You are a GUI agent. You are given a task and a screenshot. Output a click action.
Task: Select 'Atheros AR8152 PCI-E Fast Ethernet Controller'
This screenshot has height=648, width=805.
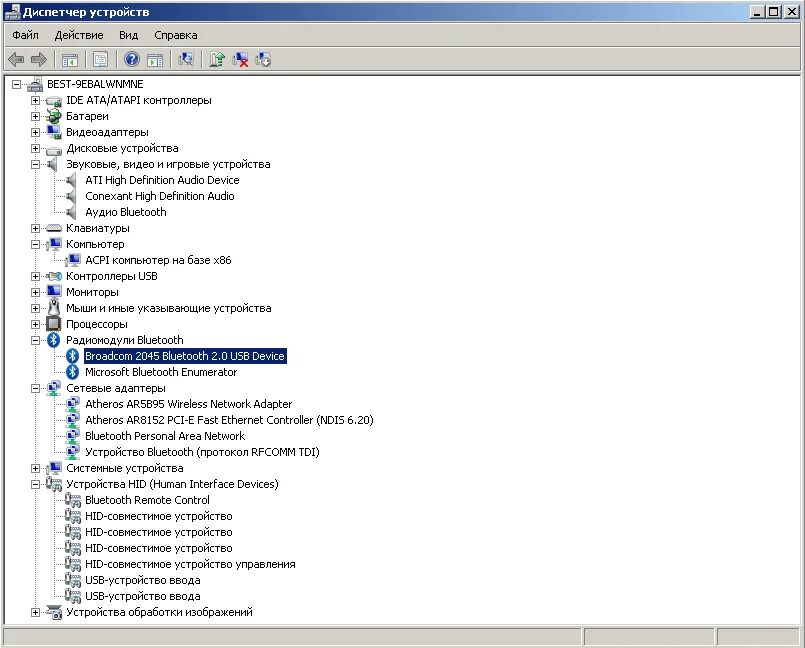point(229,420)
